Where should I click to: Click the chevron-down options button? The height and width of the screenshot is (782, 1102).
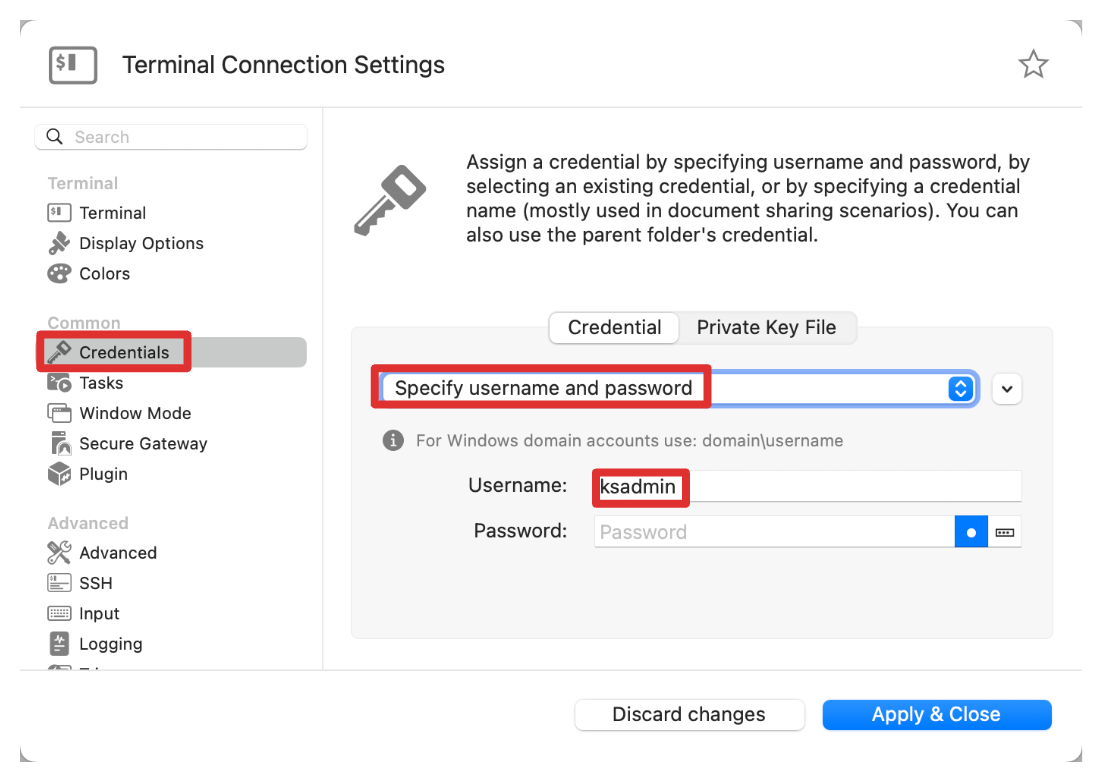pos(1007,389)
